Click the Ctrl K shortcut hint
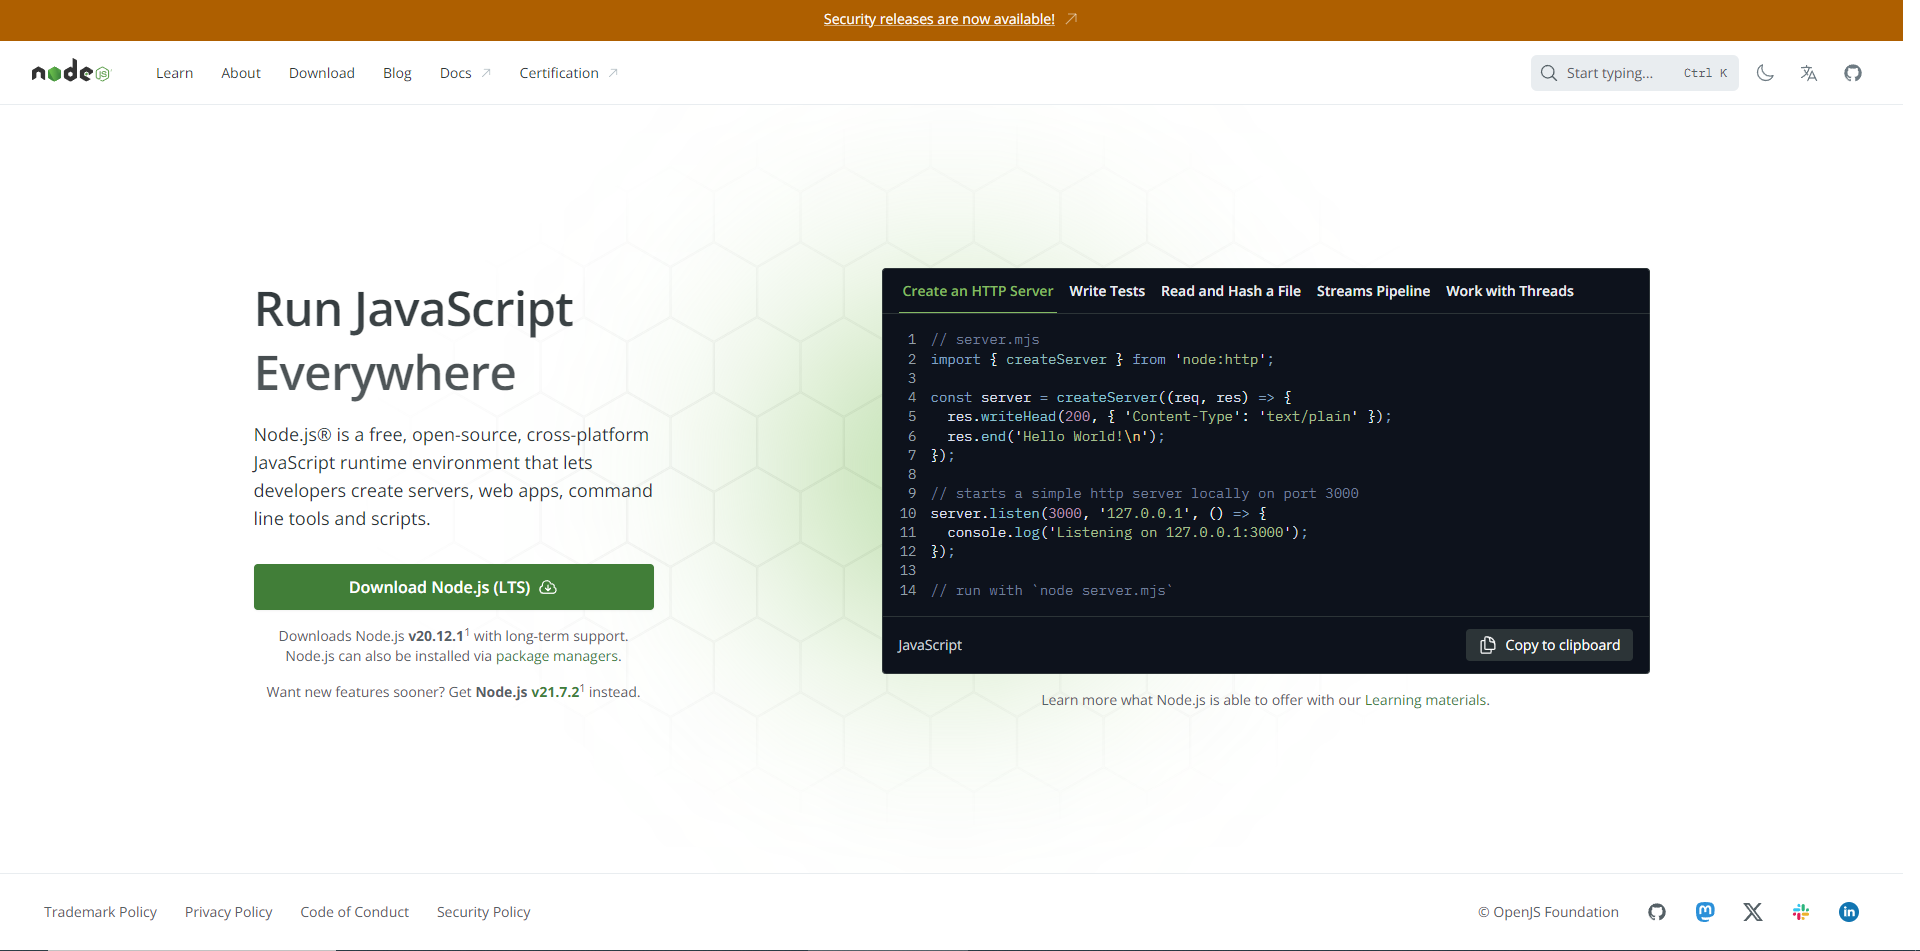The image size is (1920, 951). coord(1705,73)
